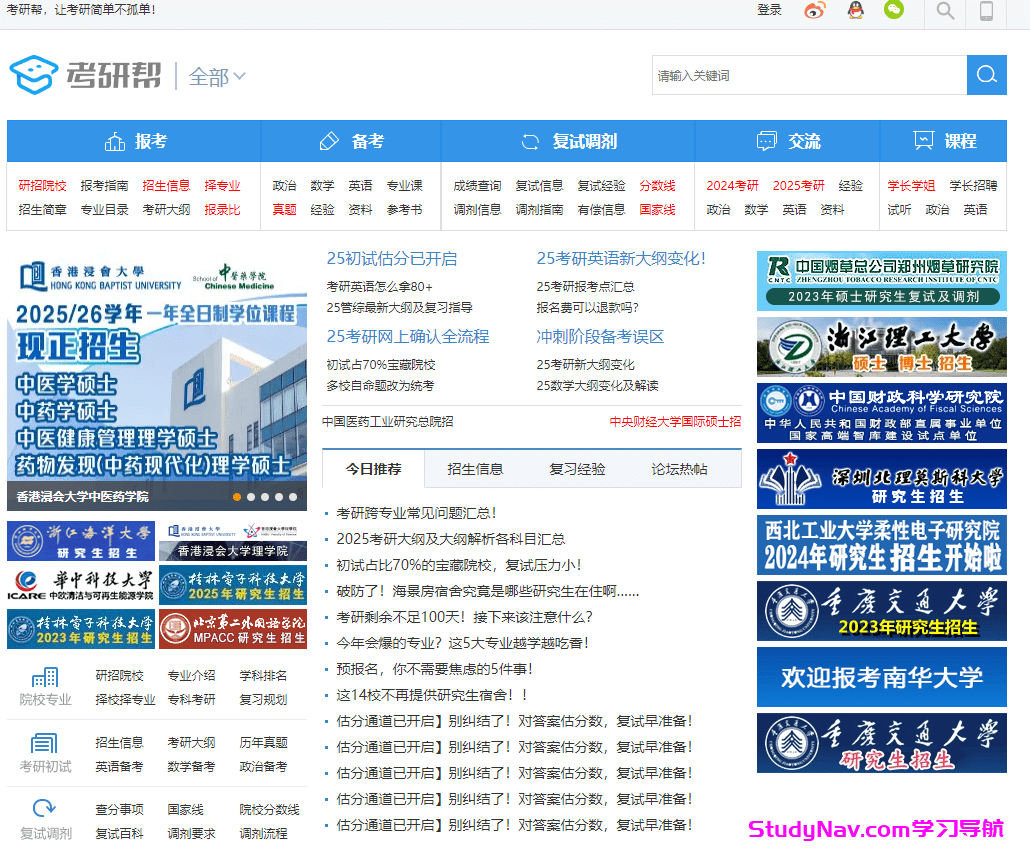Click the green WeChat login icon
The image size is (1030, 867).
tap(893, 11)
